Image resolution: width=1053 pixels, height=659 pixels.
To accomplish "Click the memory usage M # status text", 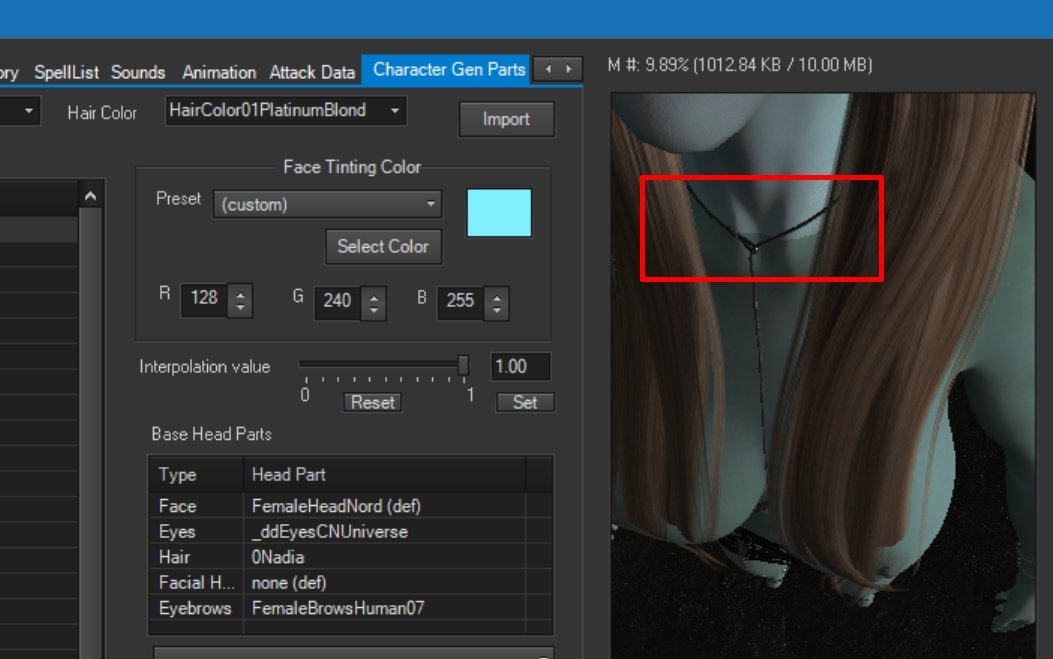I will [x=740, y=65].
